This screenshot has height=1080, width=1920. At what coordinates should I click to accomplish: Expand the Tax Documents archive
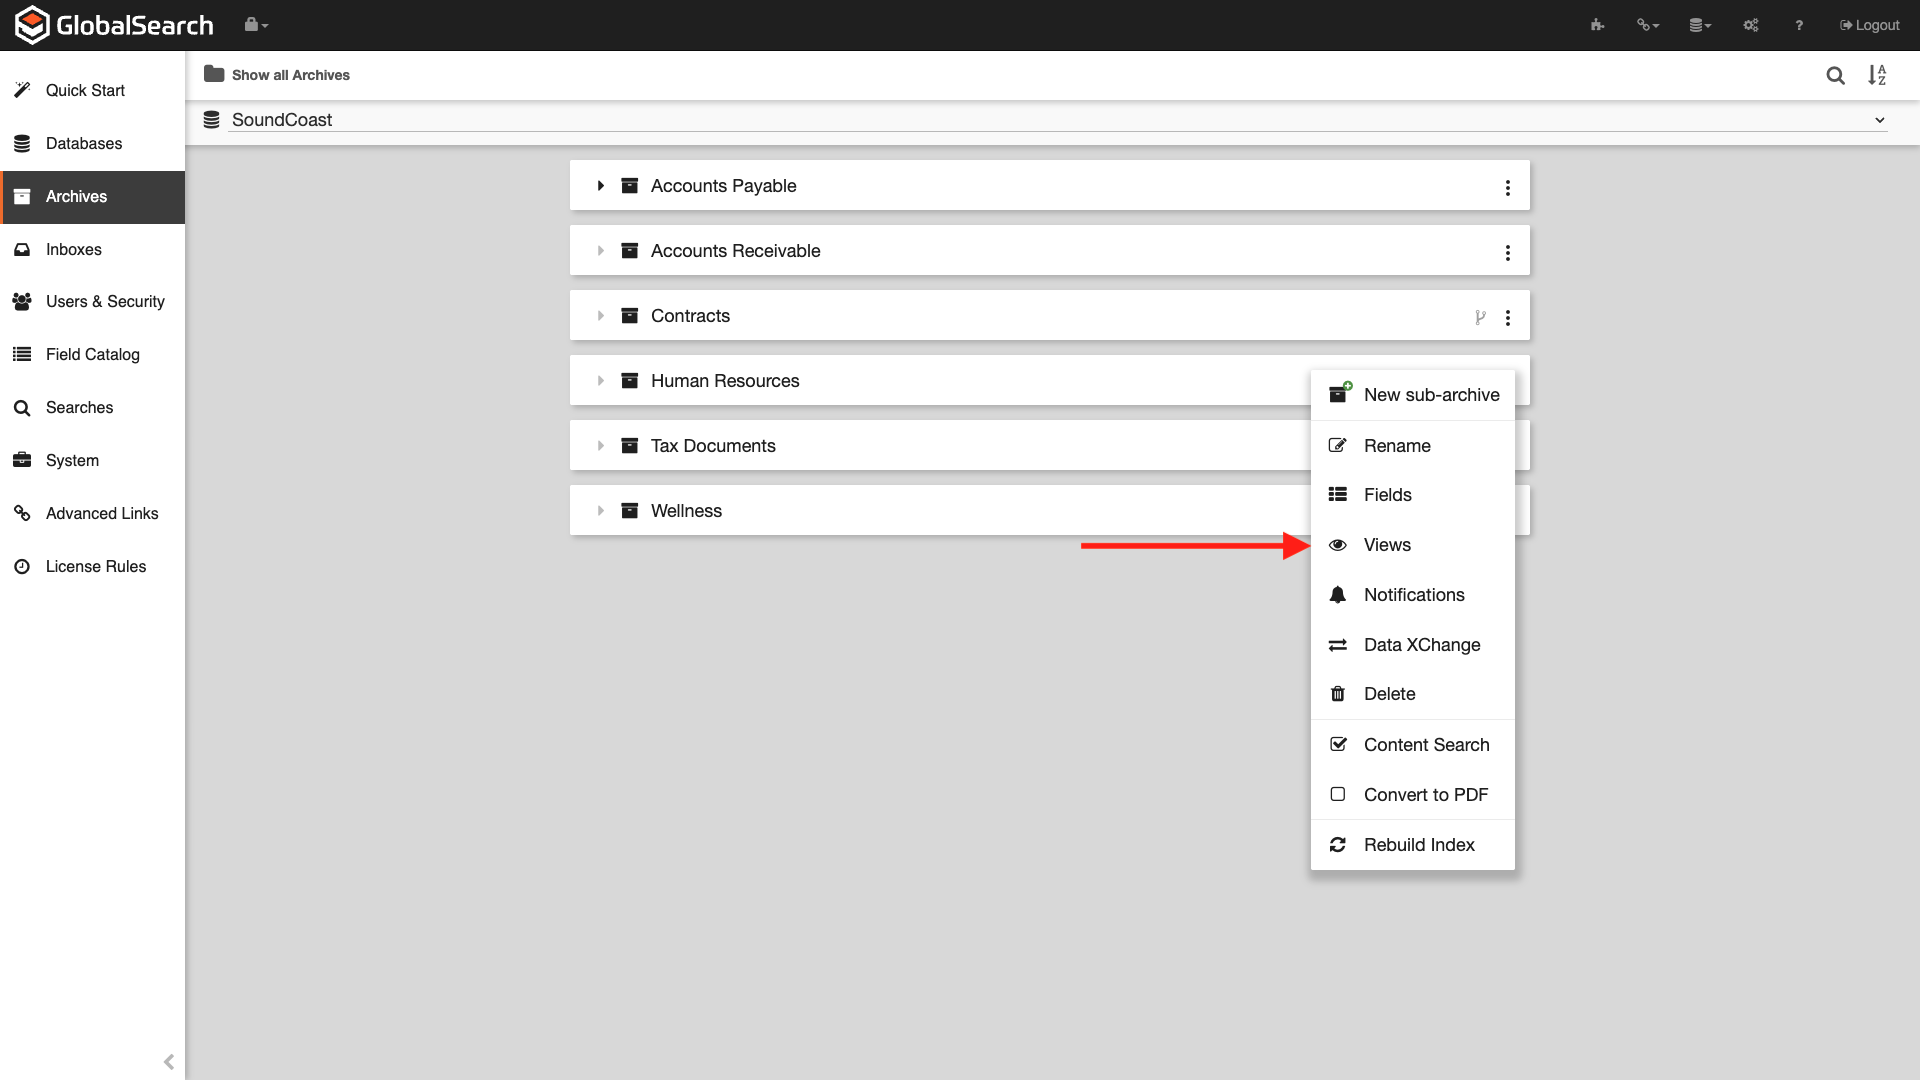coord(600,446)
